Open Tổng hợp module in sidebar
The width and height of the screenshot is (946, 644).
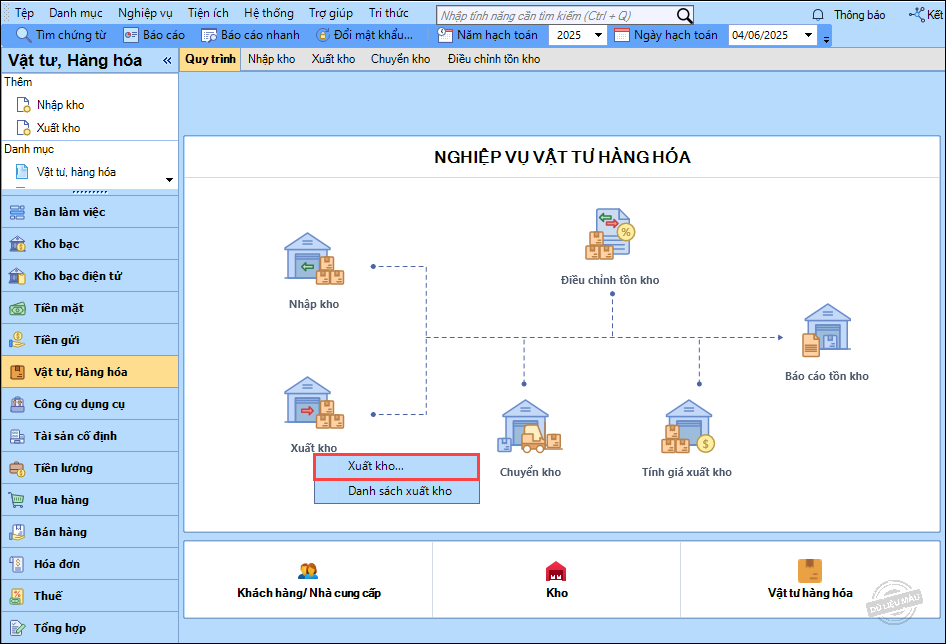(x=90, y=628)
